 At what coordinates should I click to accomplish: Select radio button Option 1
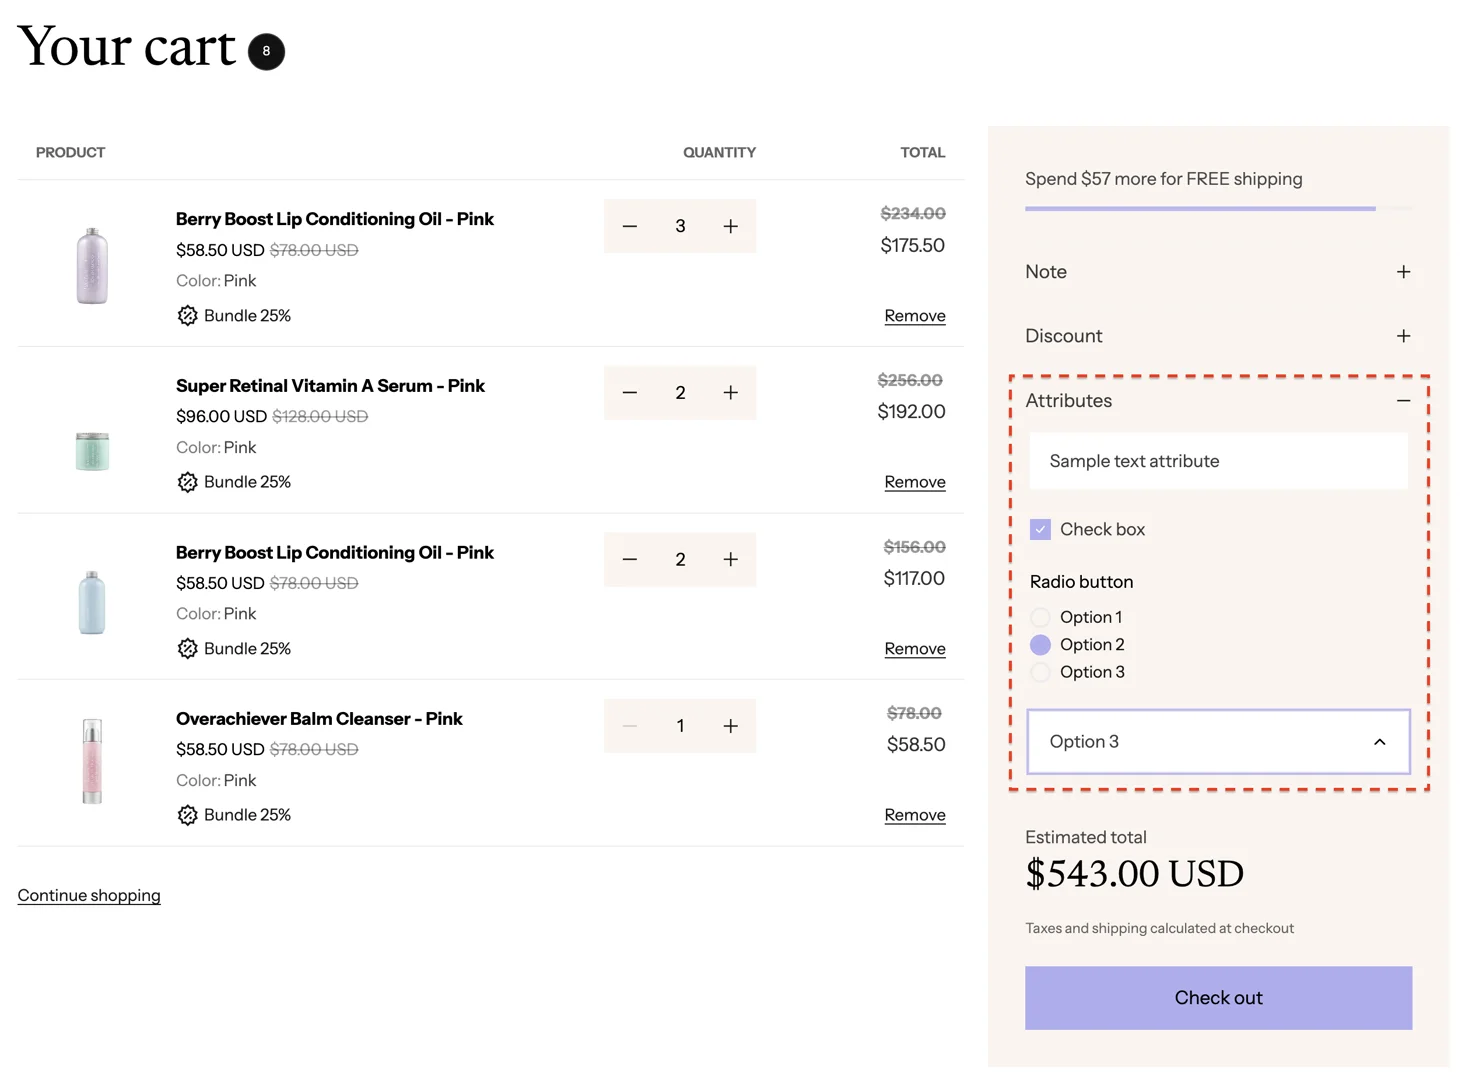pos(1040,617)
